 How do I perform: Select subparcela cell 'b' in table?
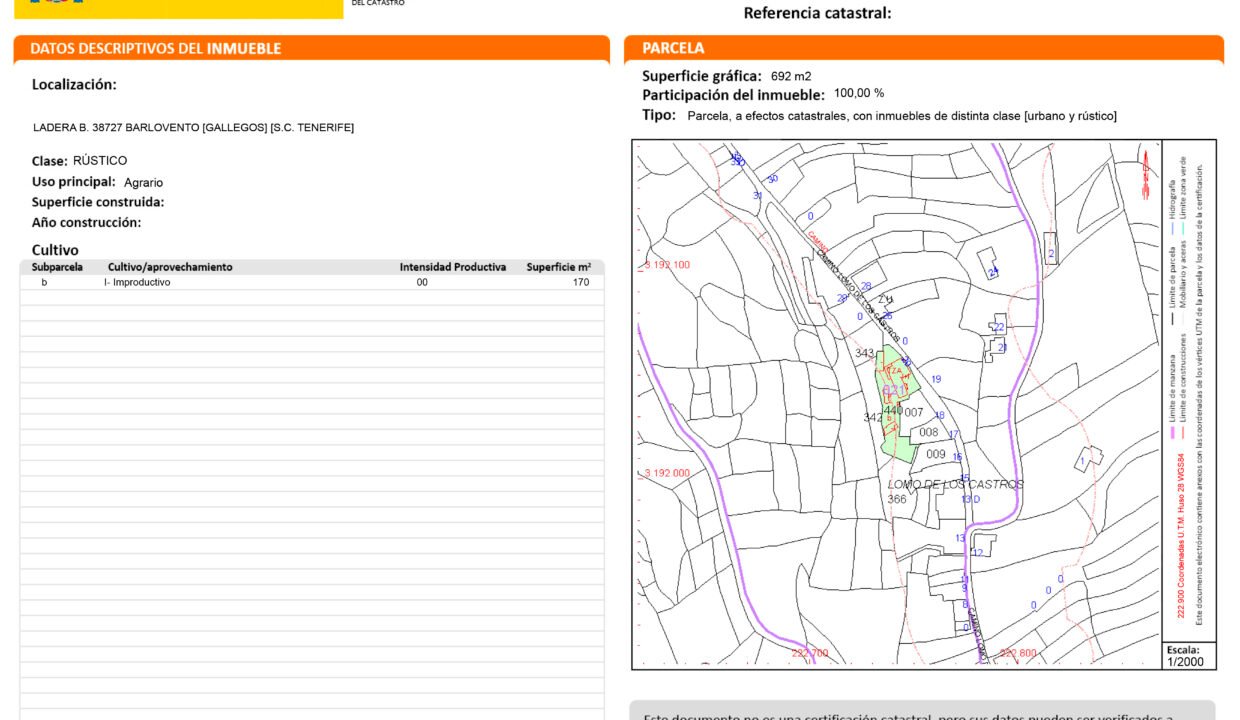[x=44, y=283]
